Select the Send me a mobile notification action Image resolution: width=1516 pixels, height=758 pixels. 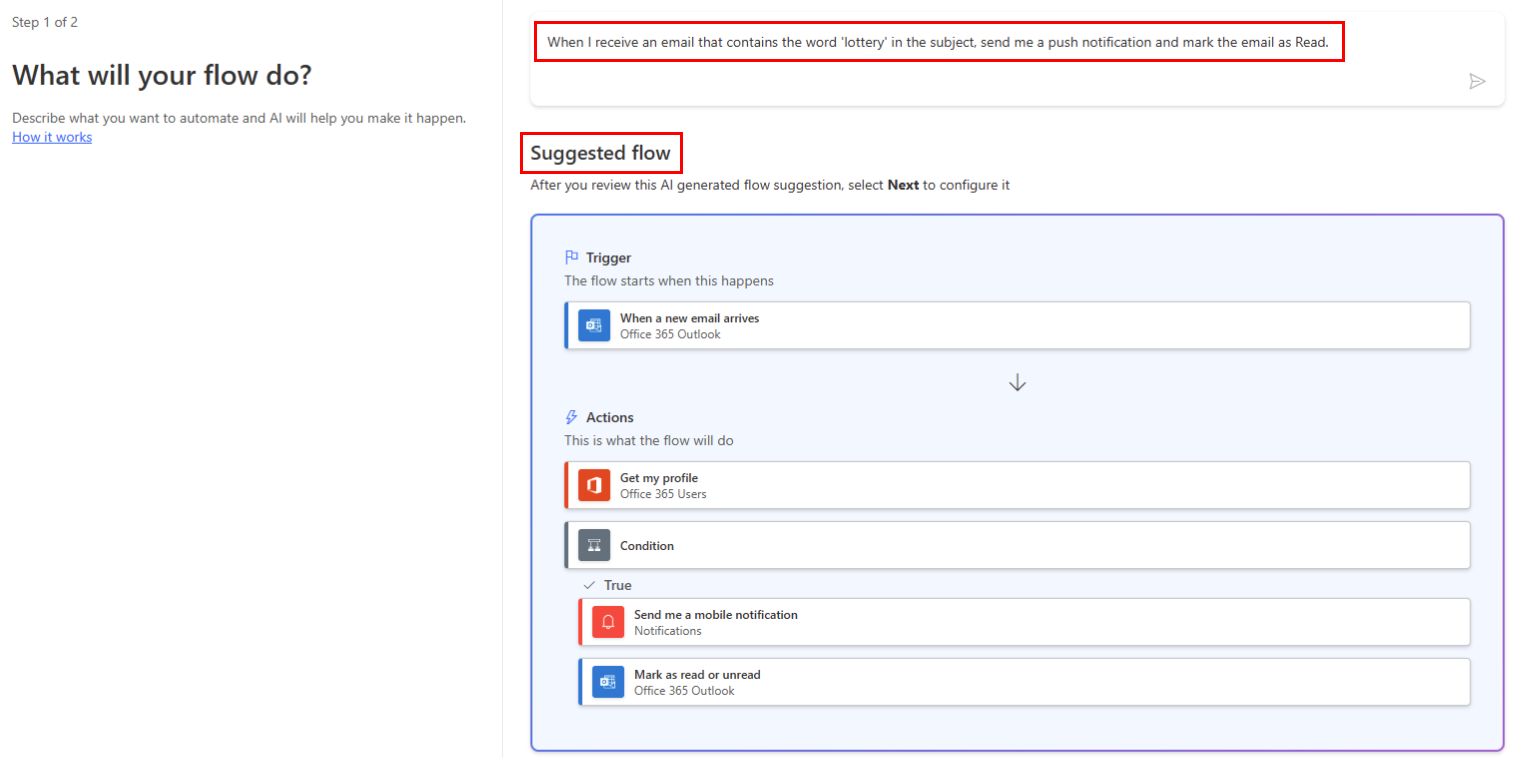coord(1025,621)
